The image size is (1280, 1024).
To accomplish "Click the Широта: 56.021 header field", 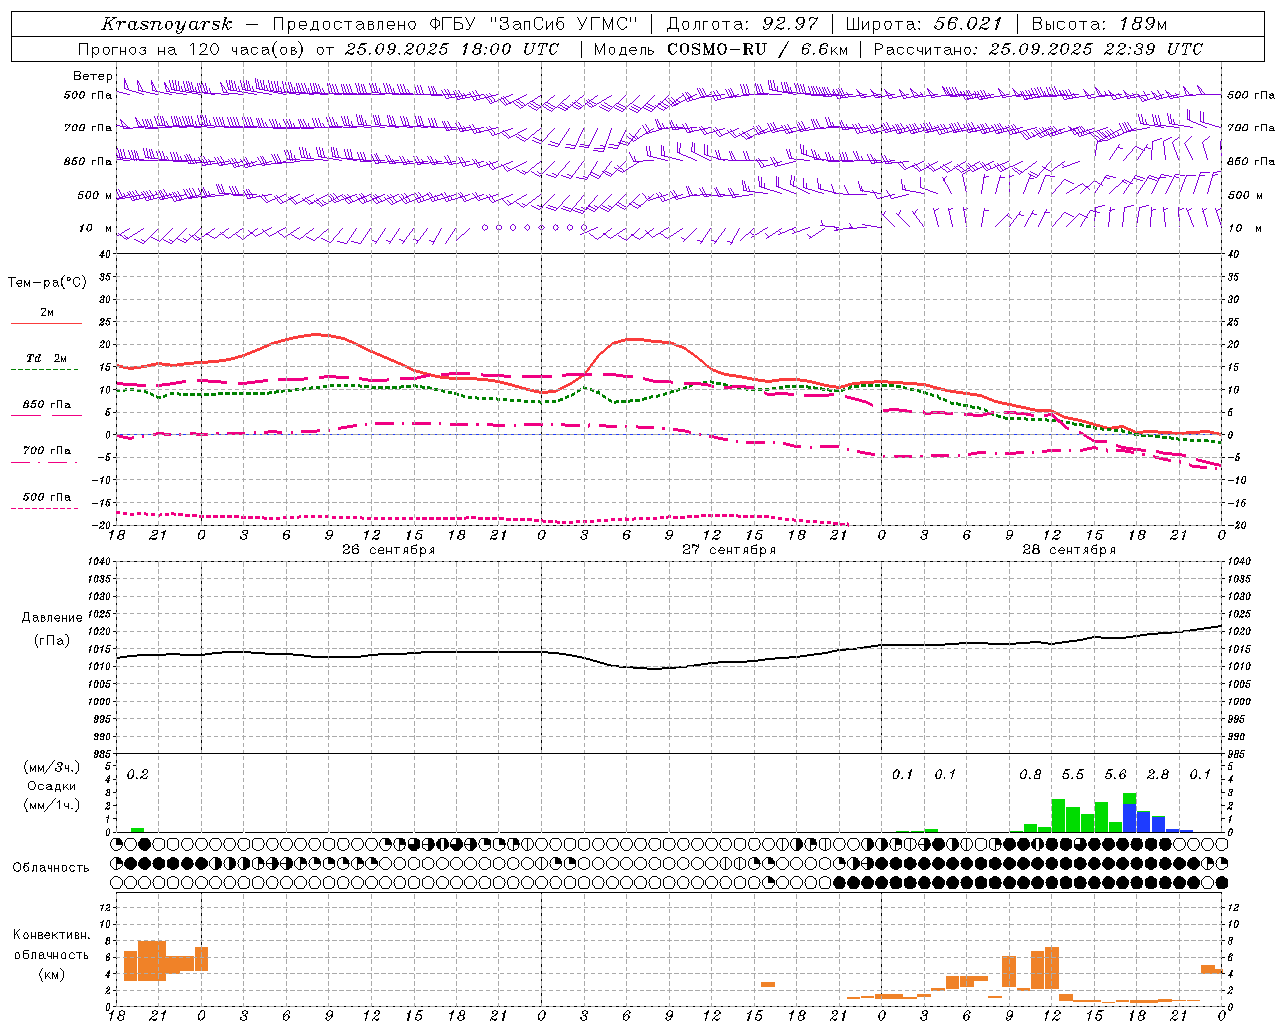I will tap(923, 24).
